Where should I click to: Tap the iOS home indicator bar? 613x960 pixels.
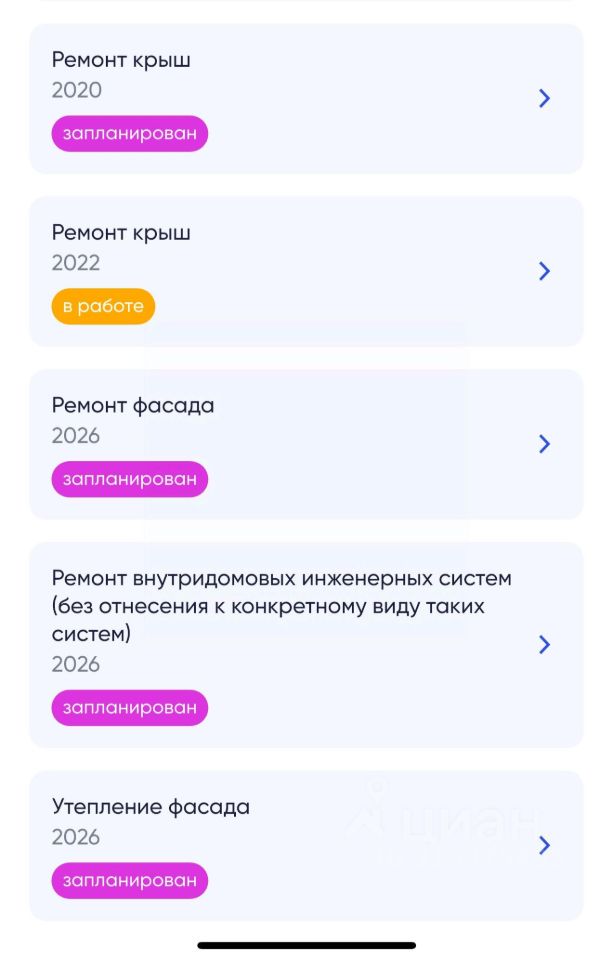(x=307, y=945)
